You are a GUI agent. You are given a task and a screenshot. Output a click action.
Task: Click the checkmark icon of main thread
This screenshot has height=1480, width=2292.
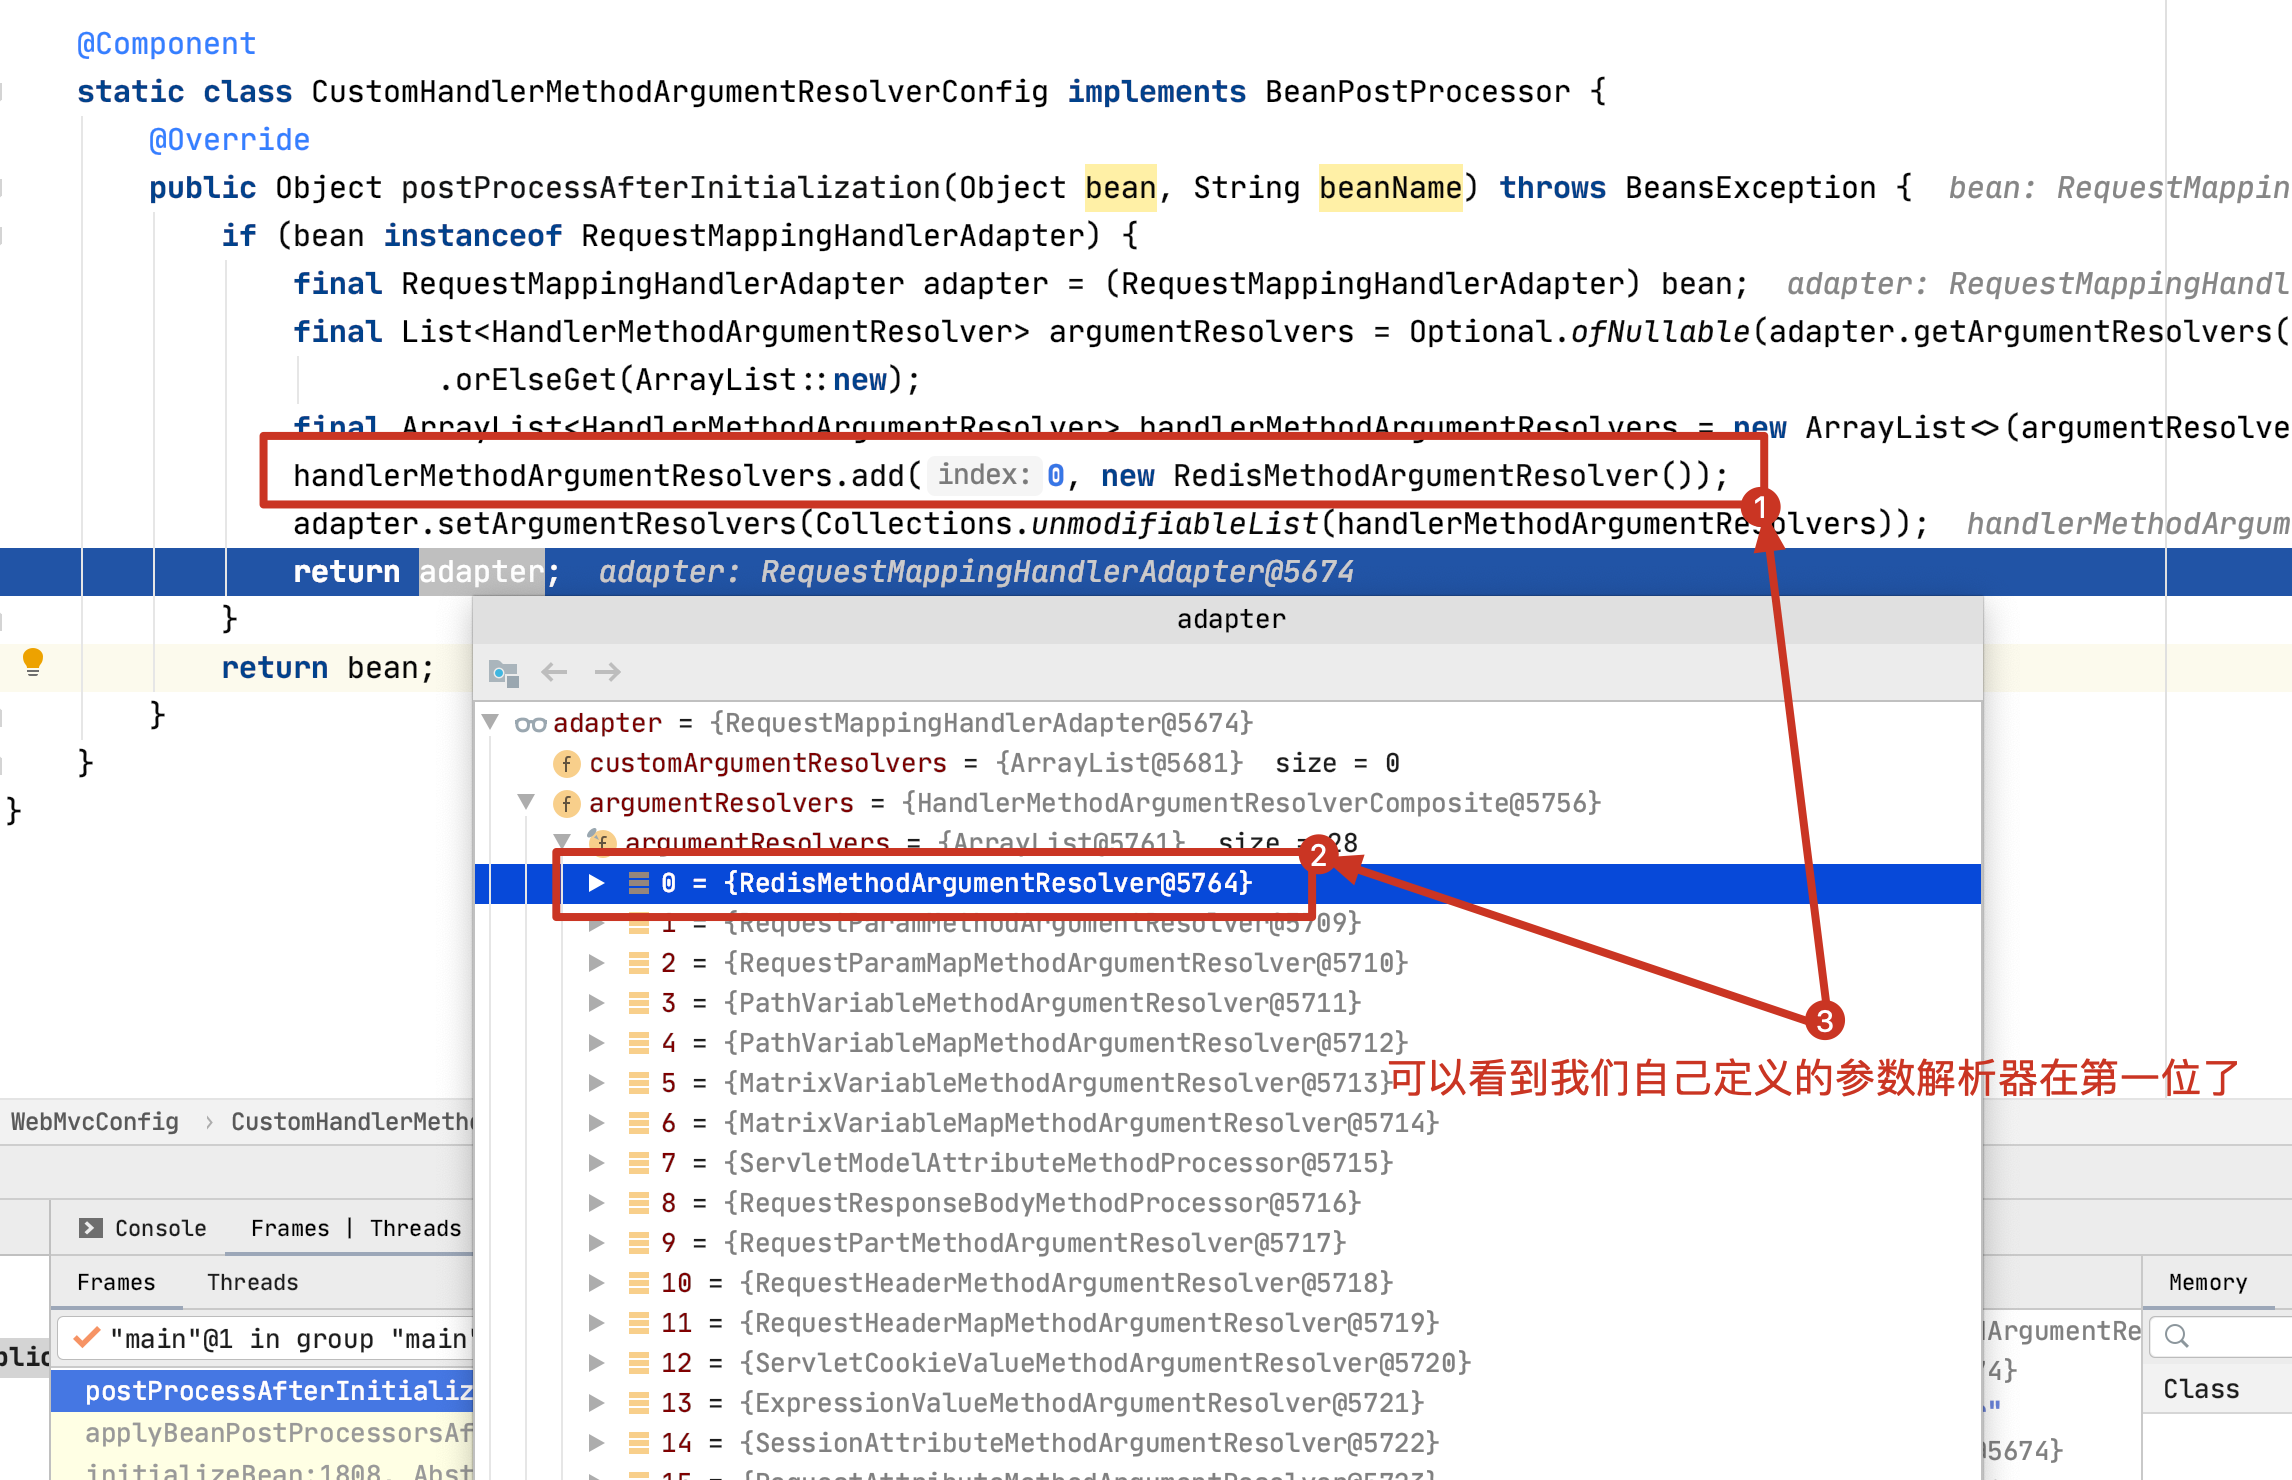pos(87,1337)
